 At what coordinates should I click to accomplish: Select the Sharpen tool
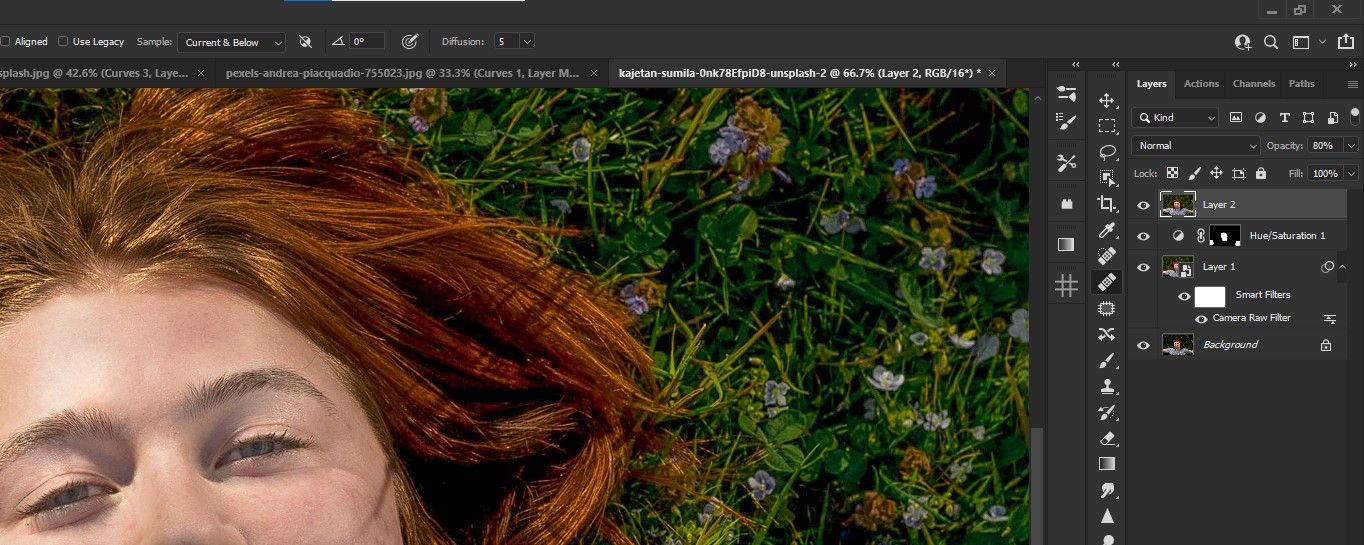pos(1107,516)
